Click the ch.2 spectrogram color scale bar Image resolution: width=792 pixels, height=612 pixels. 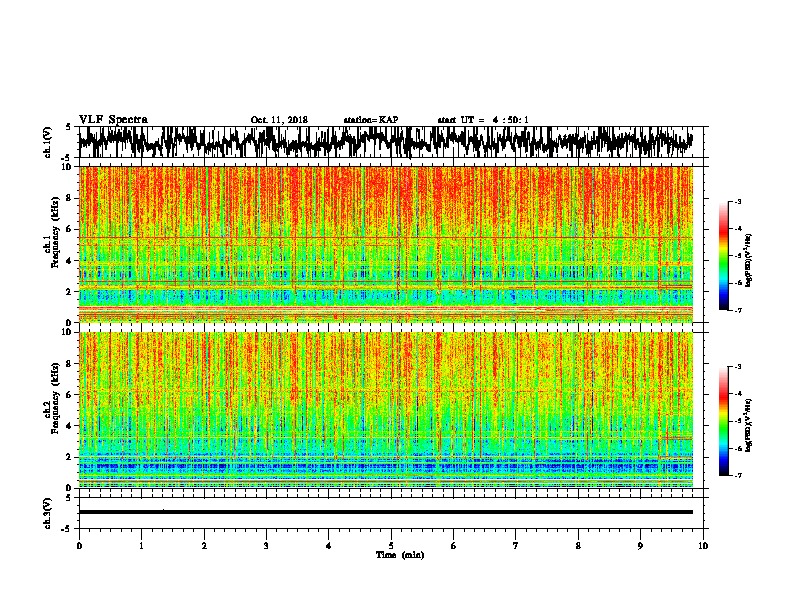click(x=724, y=421)
